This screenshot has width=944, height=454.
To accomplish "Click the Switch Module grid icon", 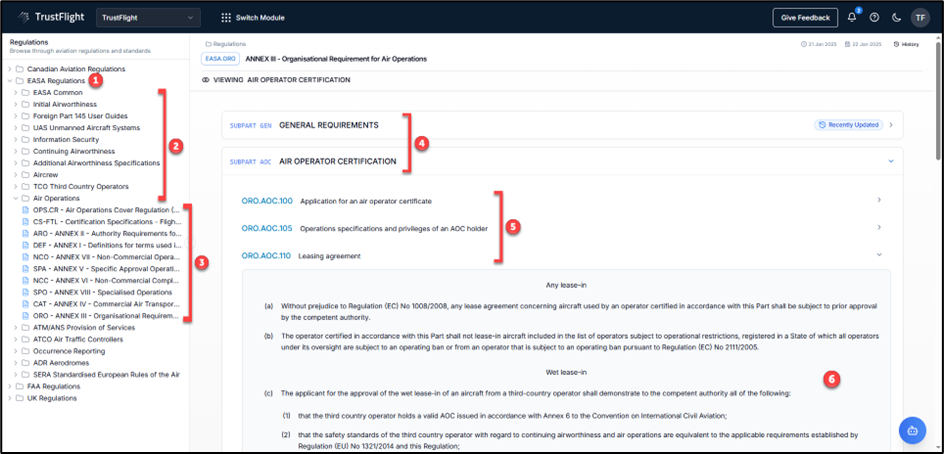I will pos(226,17).
